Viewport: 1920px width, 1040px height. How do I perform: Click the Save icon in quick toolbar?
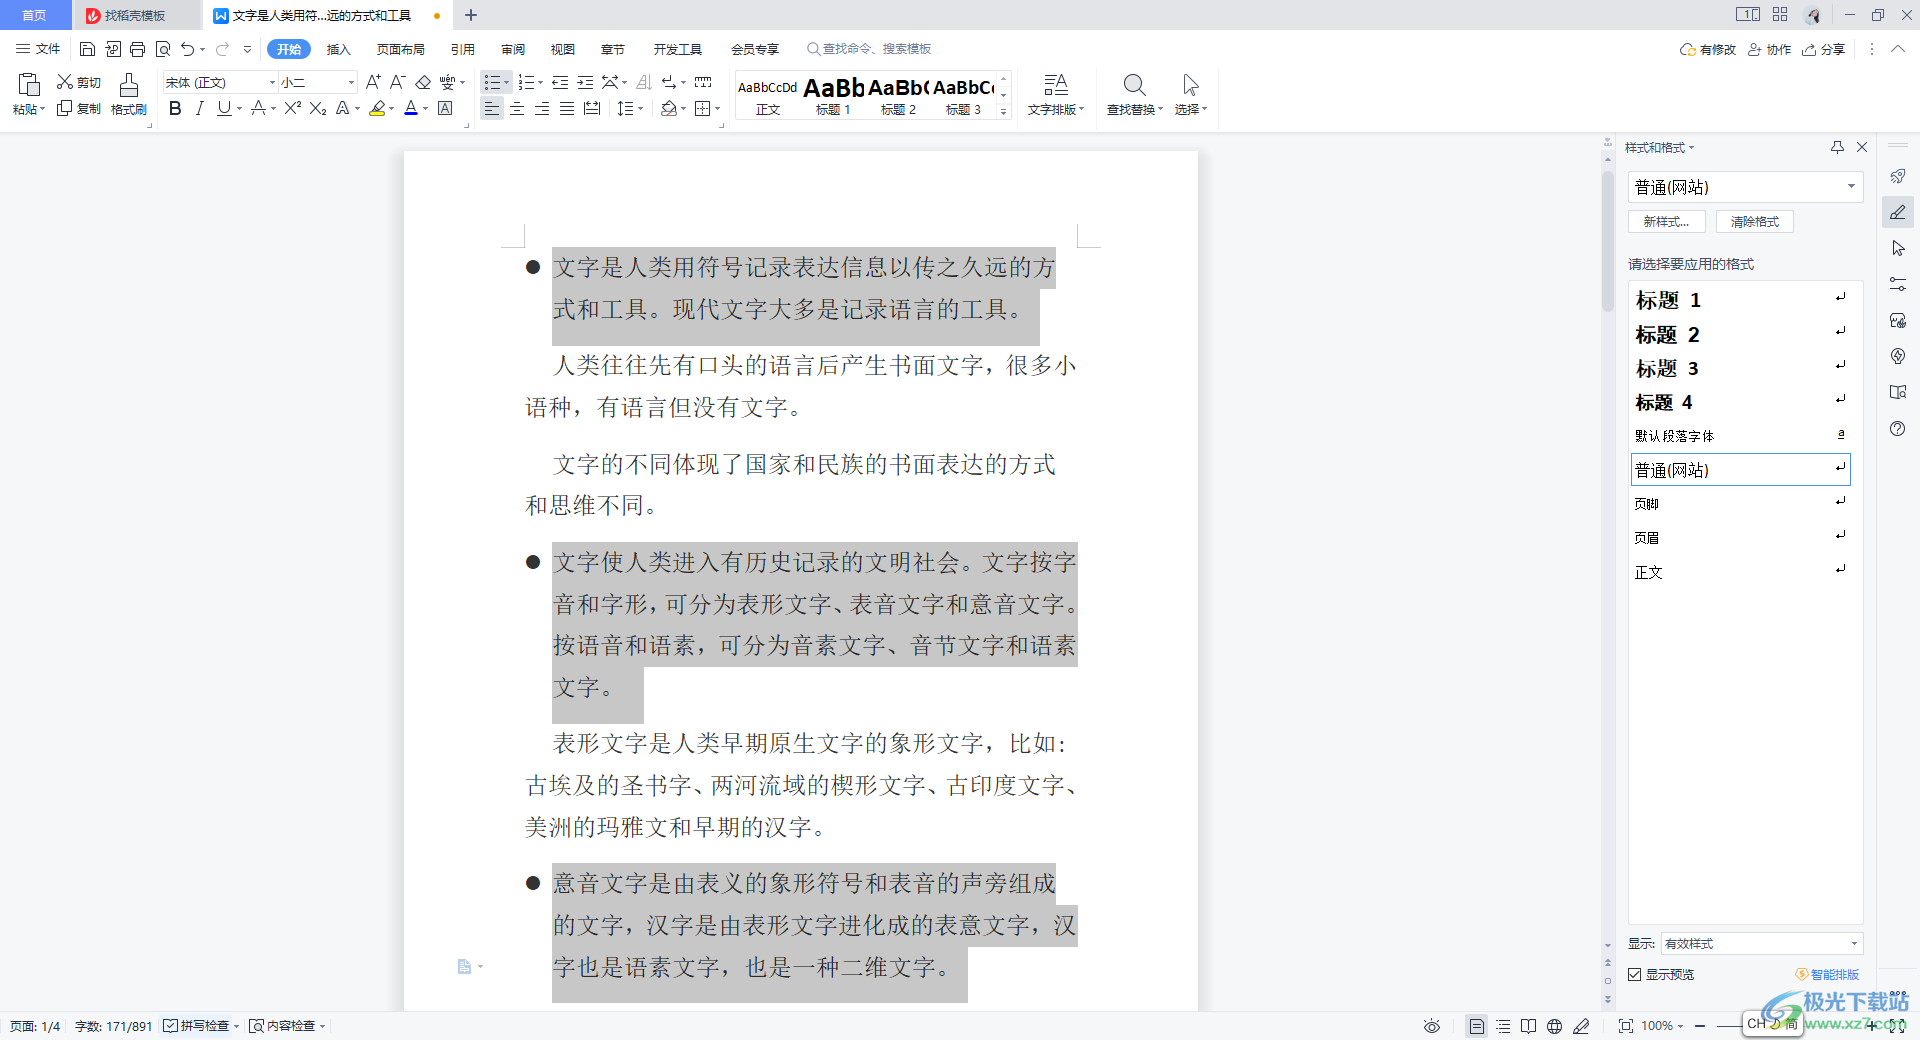87,49
